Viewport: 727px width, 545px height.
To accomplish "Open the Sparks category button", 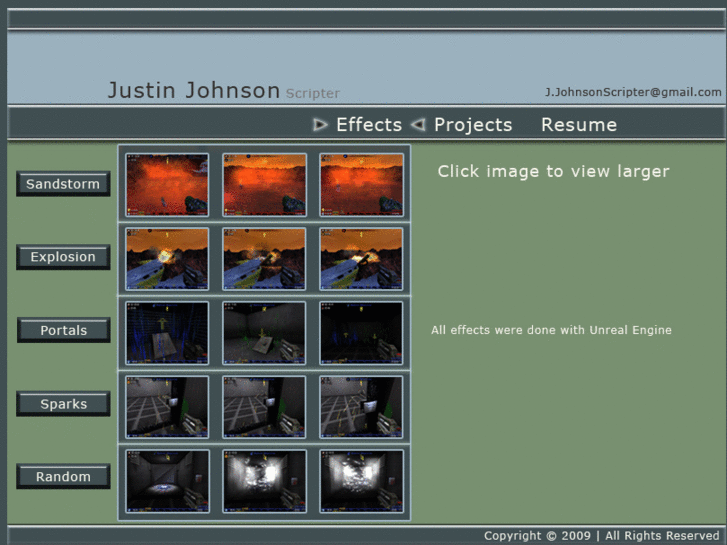I will 63,404.
